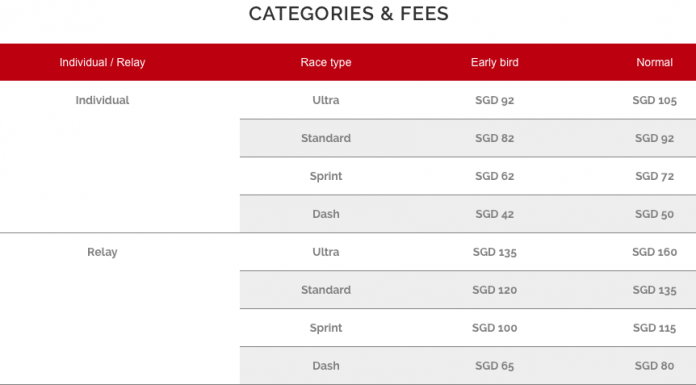Click Relay Sprint early bird SGD 100
Screen dimensions: 696x385
[x=494, y=328]
